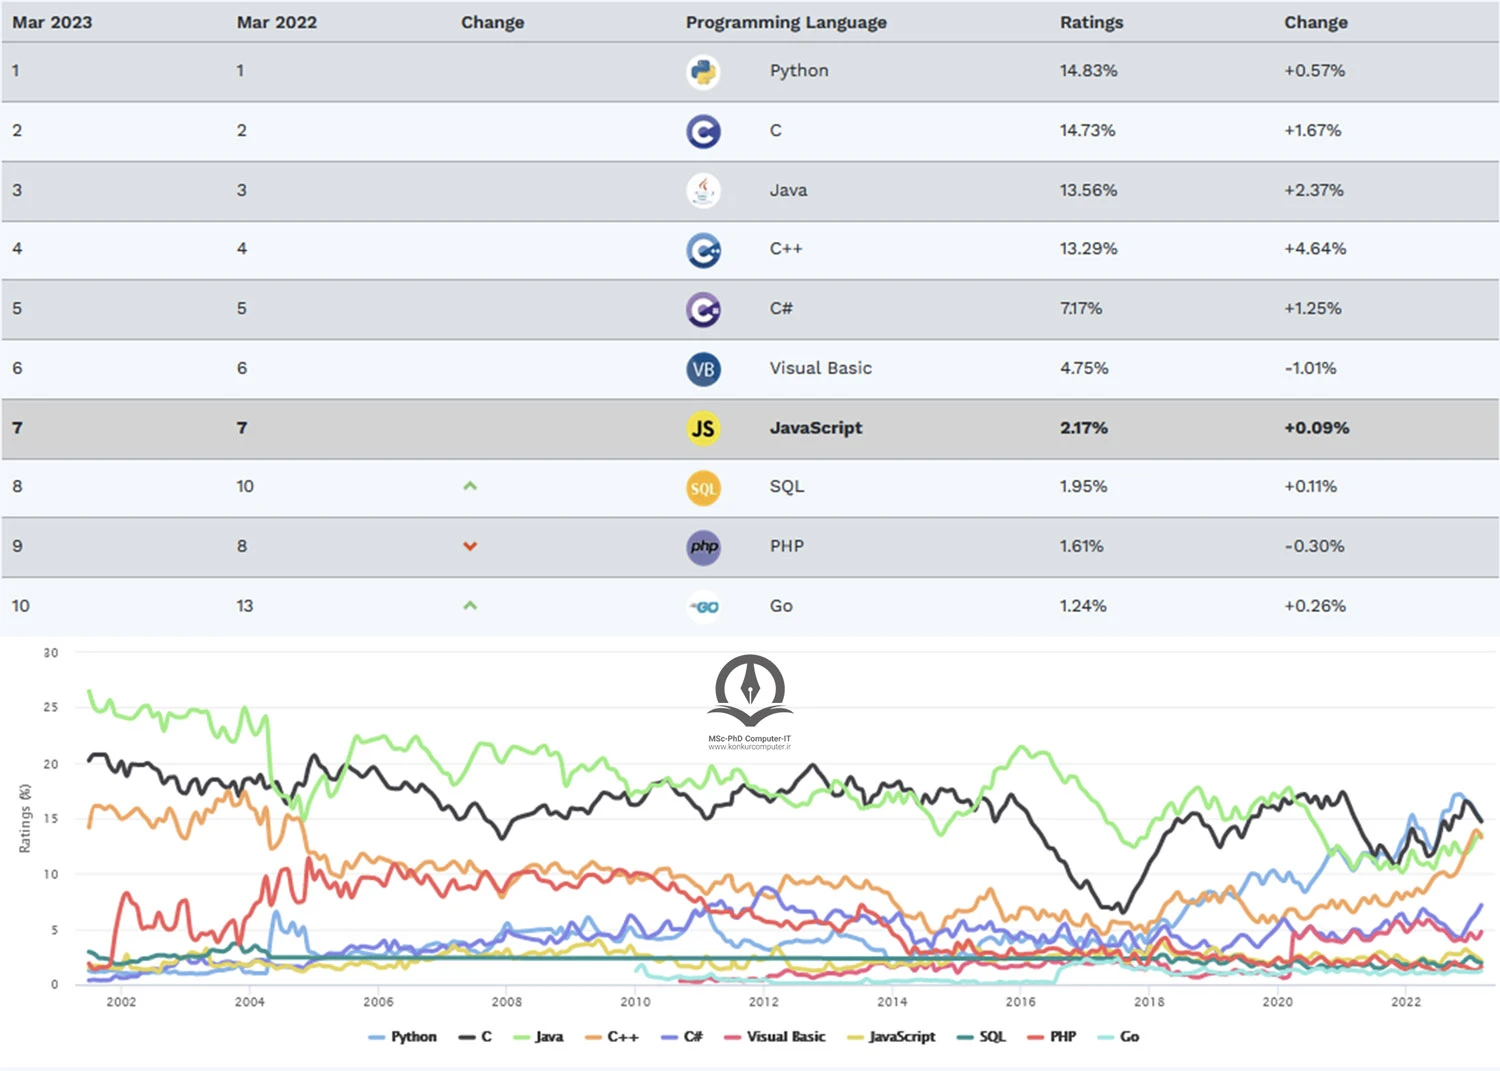Click the Visual Basic VB icon
This screenshot has height=1071, width=1500.
pos(703,369)
